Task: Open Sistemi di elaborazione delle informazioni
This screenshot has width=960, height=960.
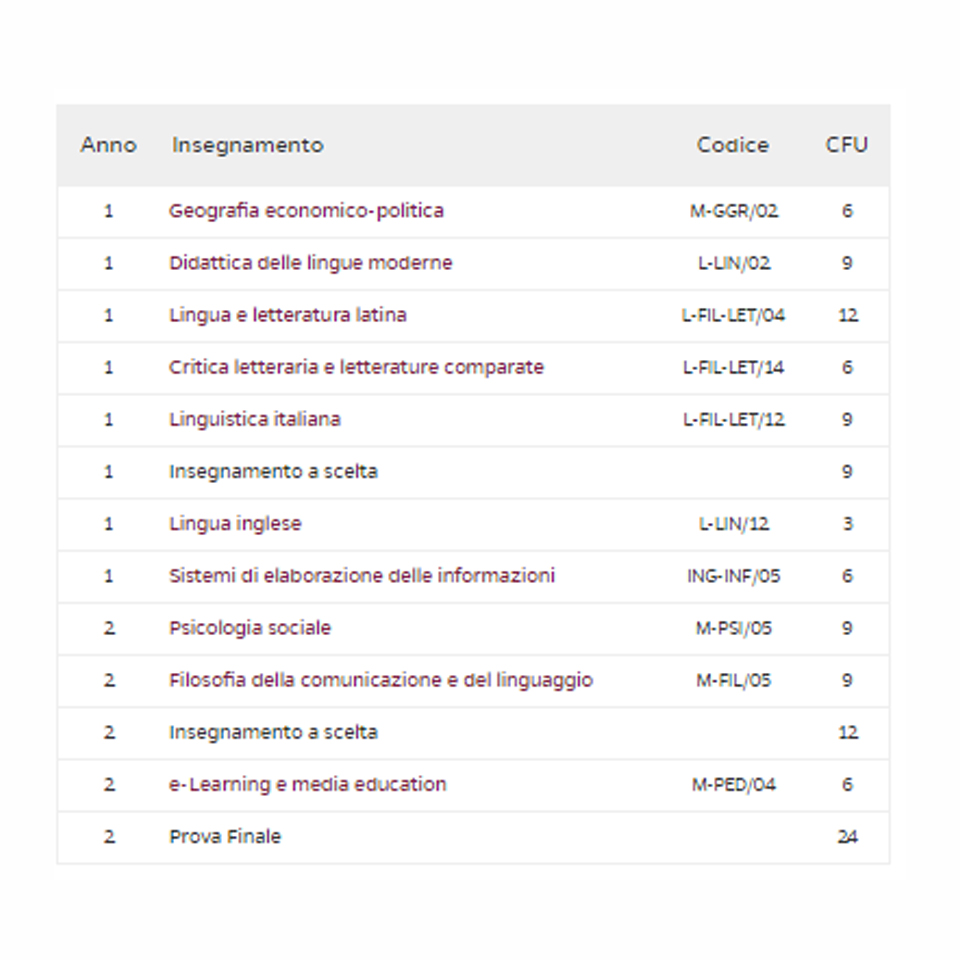Action: click(362, 576)
